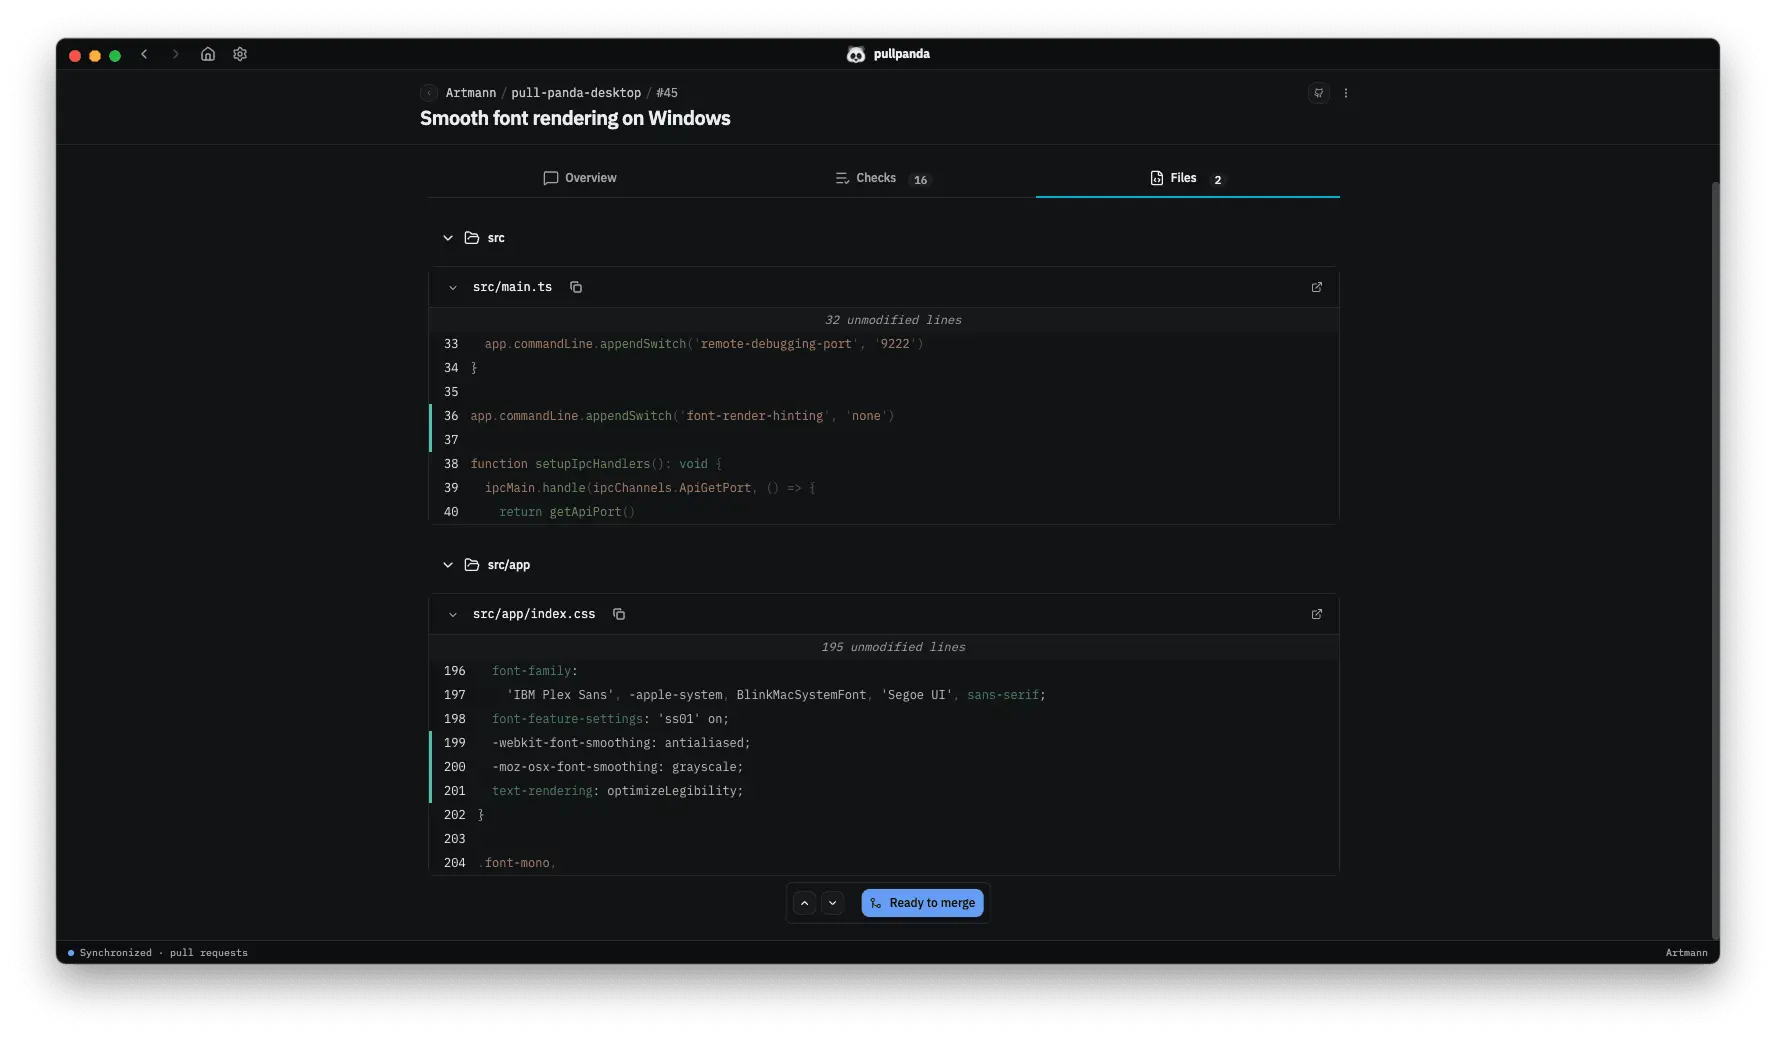Click the src/app/index.css file name
Image resolution: width=1776 pixels, height=1038 pixels.
tap(534, 614)
